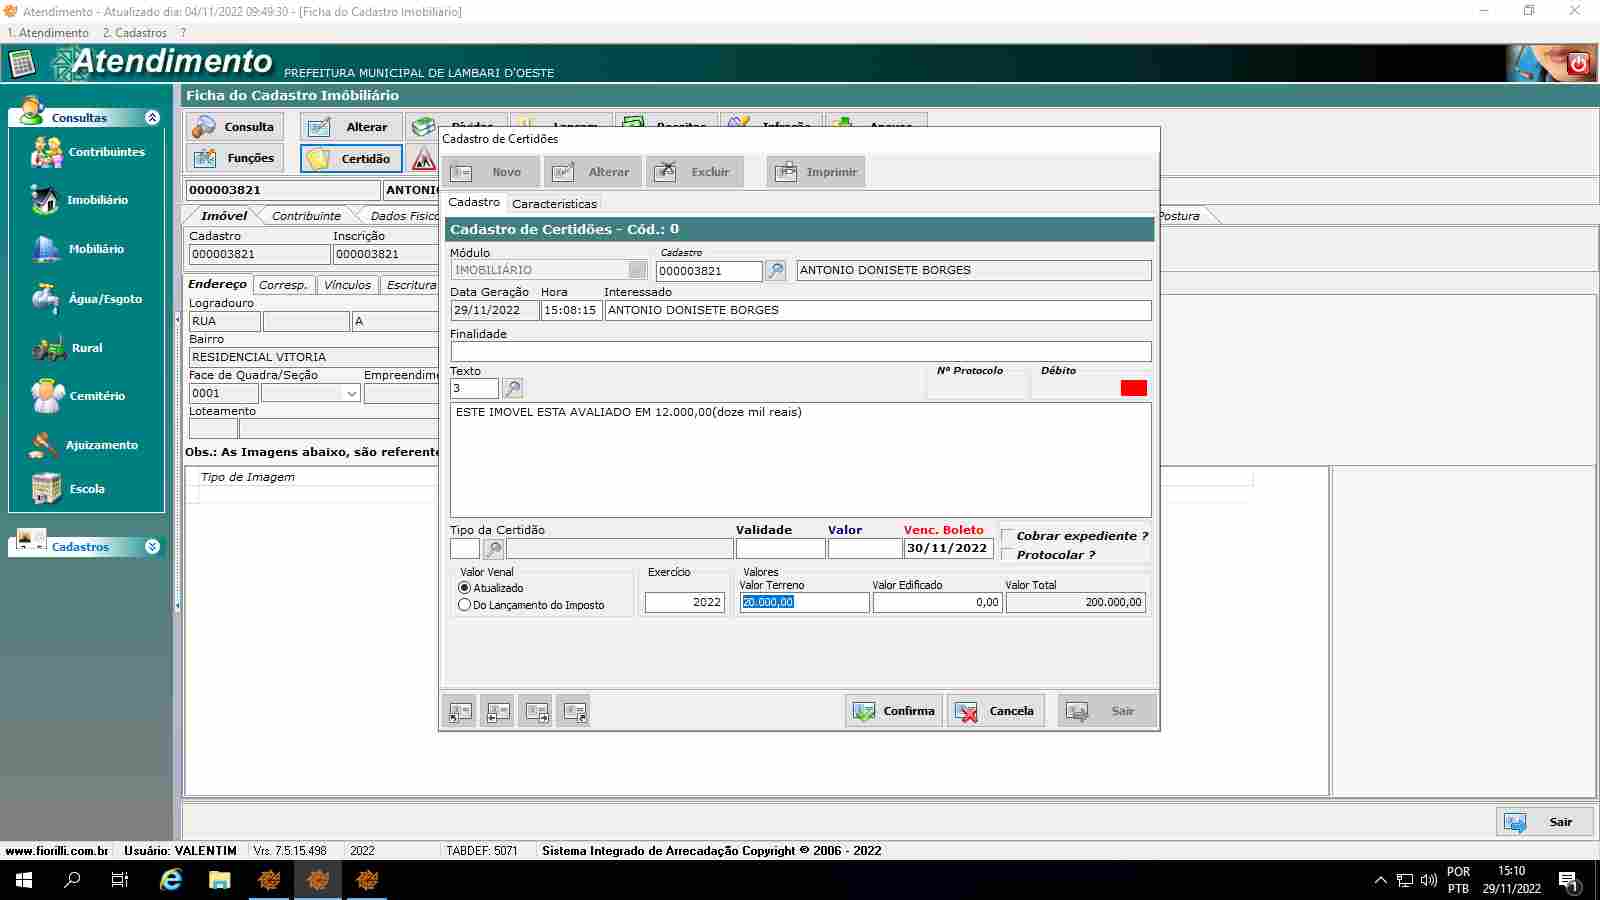Screen dimensions: 1600x900
Task: Switch to the Caracteristicas tab
Action: (x=554, y=203)
